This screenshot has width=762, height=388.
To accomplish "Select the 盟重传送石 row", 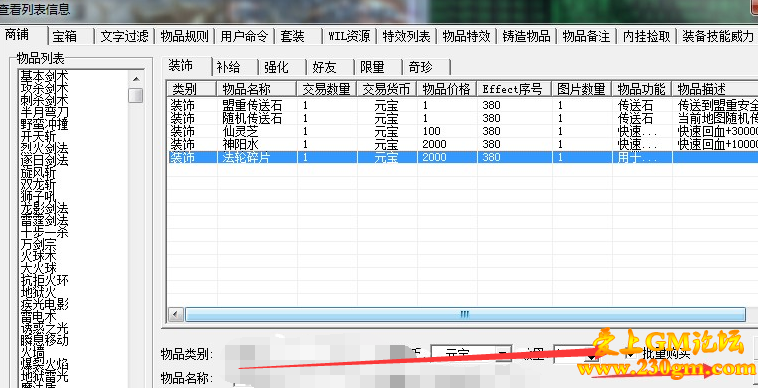I will (462, 105).
